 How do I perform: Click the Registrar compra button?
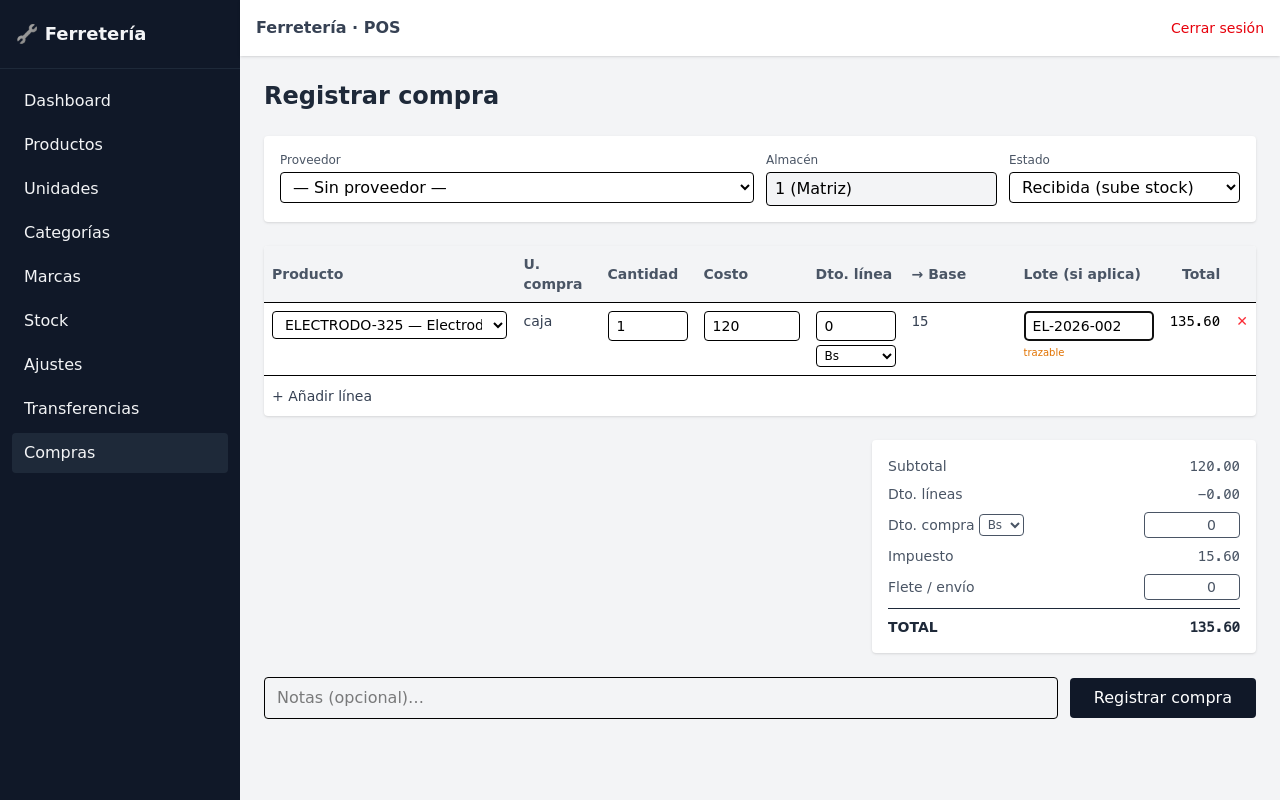pyautogui.click(x=1163, y=698)
